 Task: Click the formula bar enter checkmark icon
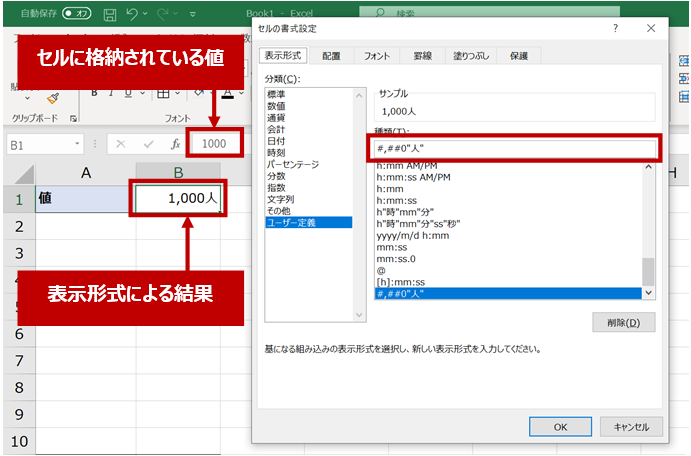click(148, 144)
